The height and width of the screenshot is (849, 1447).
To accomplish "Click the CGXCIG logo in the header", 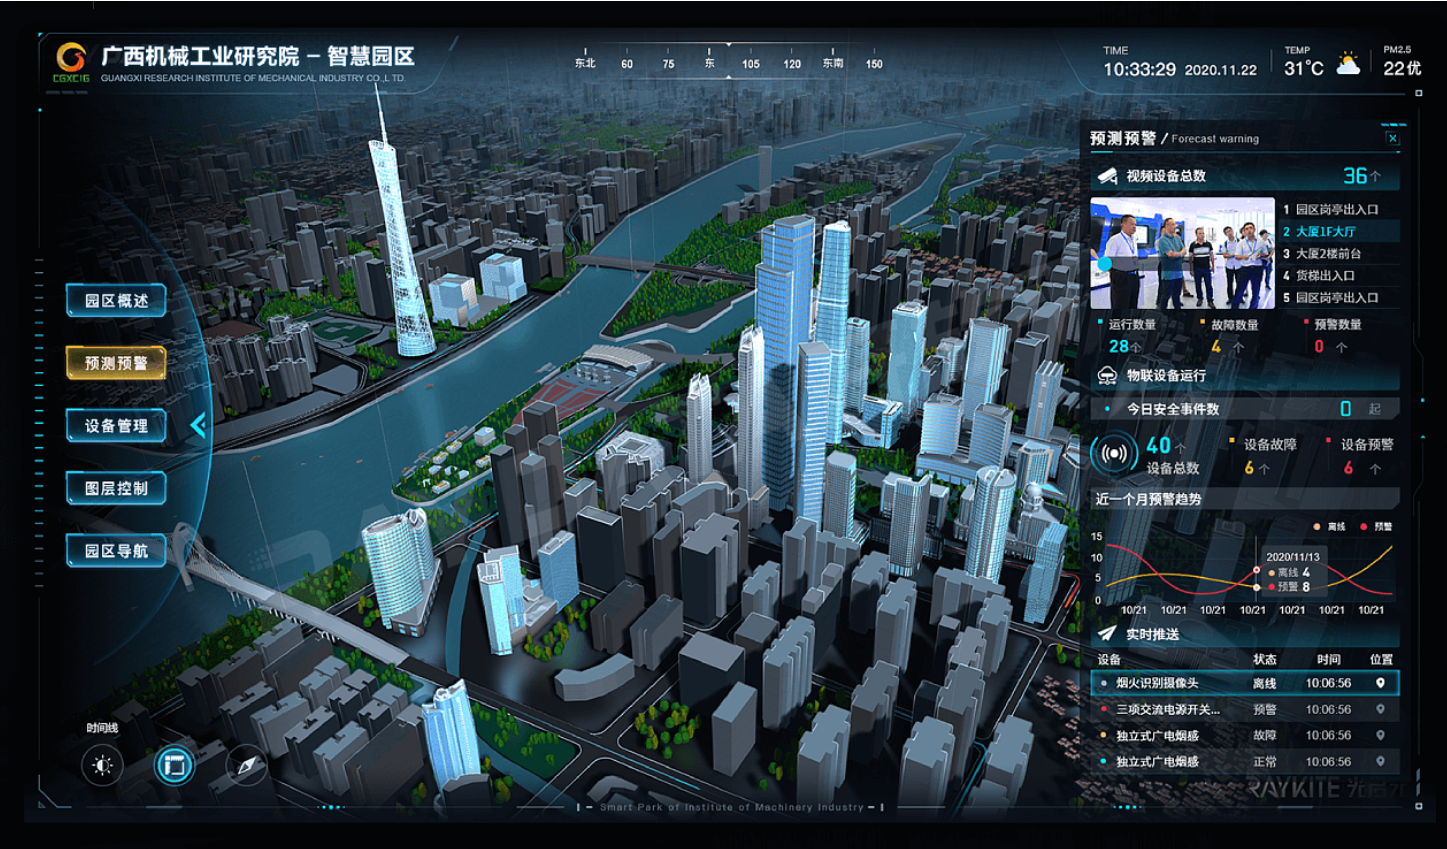I will click(x=71, y=62).
